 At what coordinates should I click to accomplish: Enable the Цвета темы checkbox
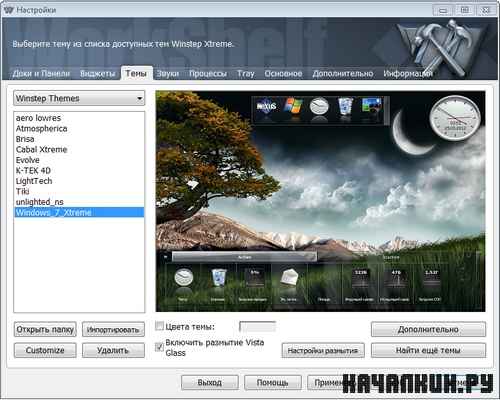pos(160,326)
